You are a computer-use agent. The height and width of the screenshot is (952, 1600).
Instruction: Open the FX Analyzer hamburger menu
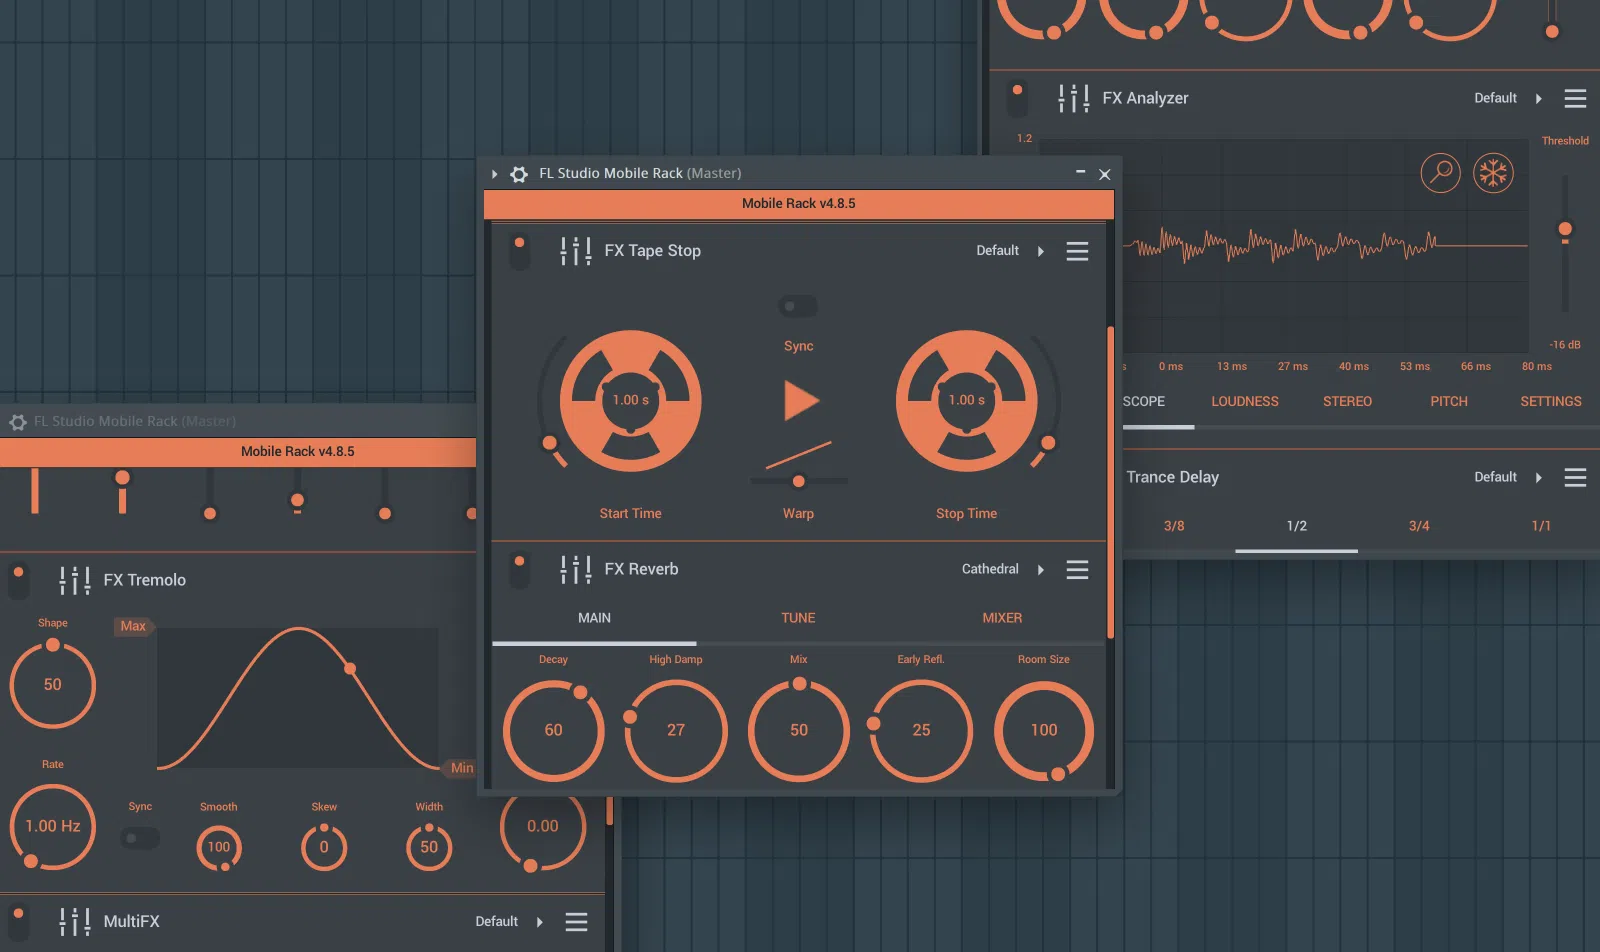[x=1575, y=98]
